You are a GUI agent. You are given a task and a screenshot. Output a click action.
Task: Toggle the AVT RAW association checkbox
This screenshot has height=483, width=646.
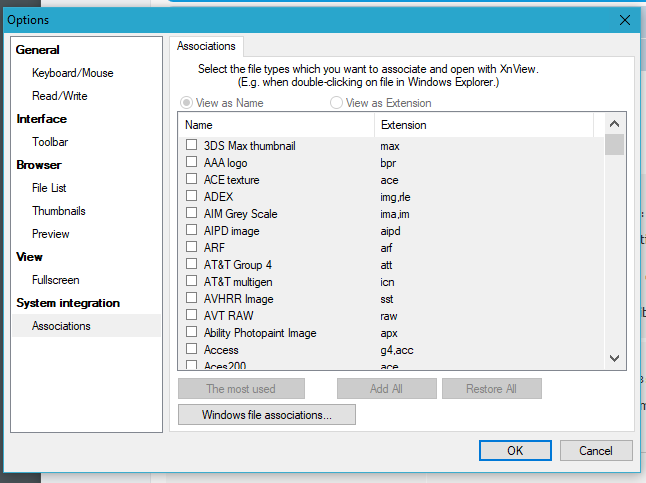[x=191, y=316]
